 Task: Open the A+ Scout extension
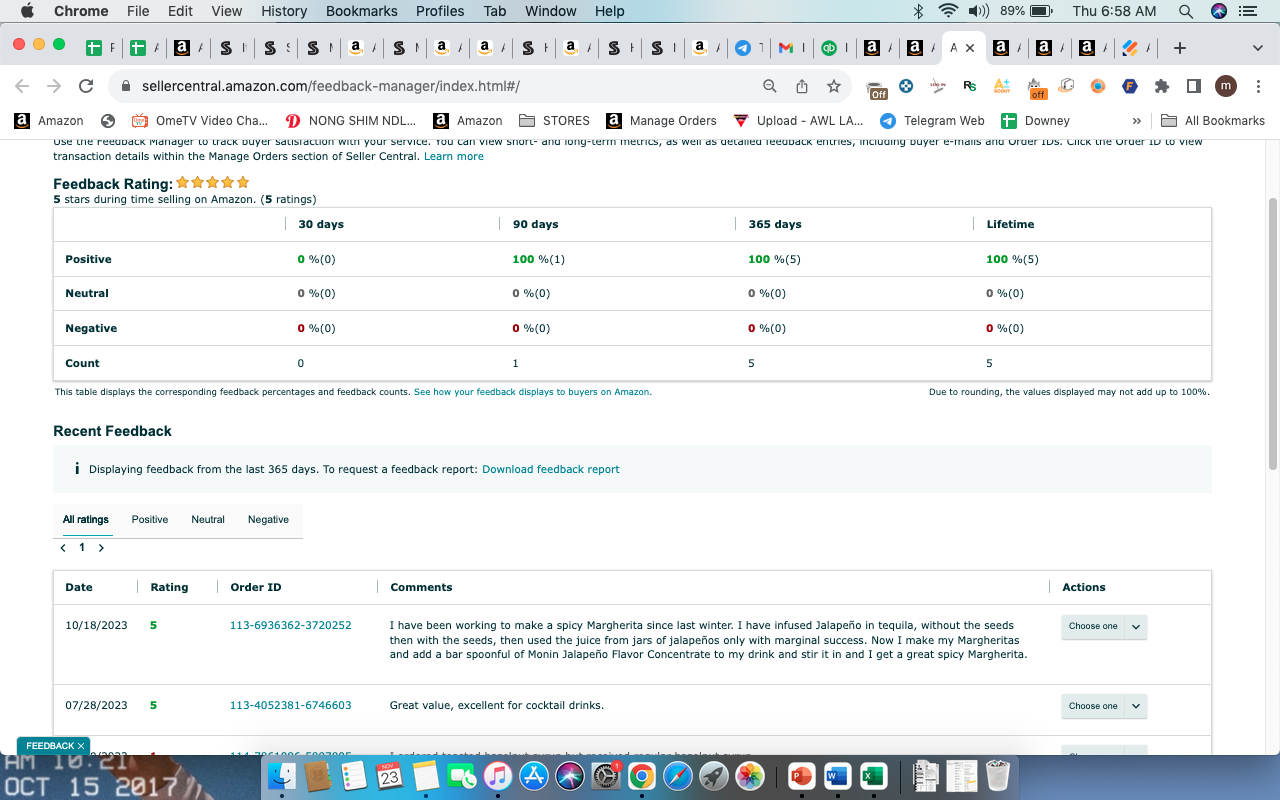(x=1002, y=86)
